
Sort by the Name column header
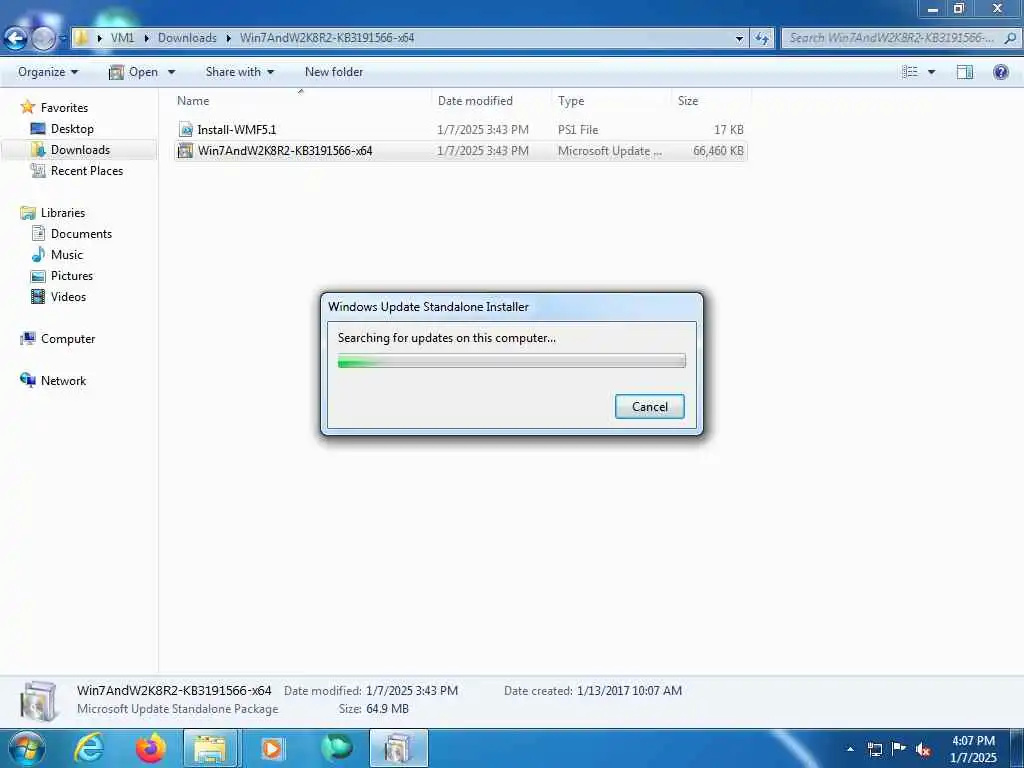pyautogui.click(x=302, y=101)
